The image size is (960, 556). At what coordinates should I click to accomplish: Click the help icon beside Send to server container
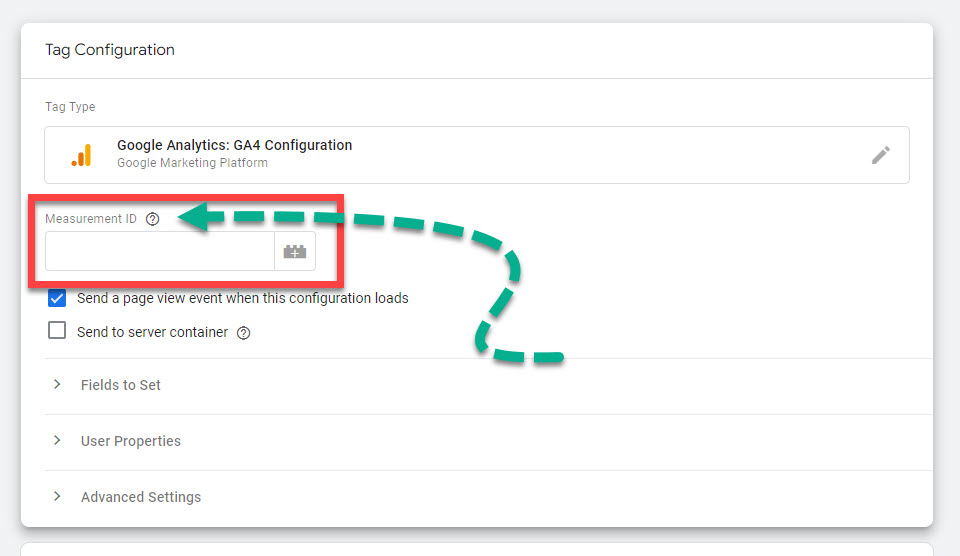pos(243,333)
